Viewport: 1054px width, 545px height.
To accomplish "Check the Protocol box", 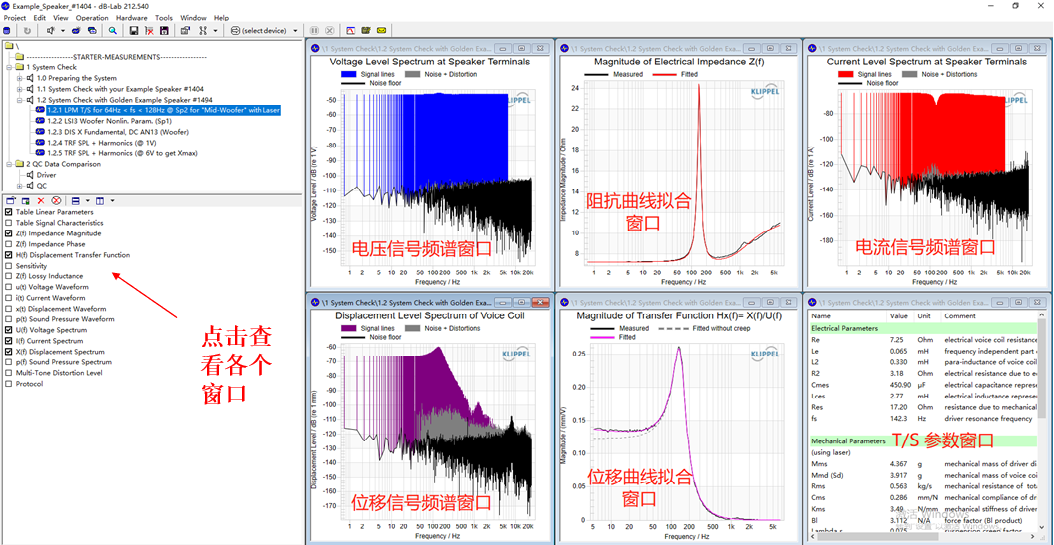I will click(8, 384).
